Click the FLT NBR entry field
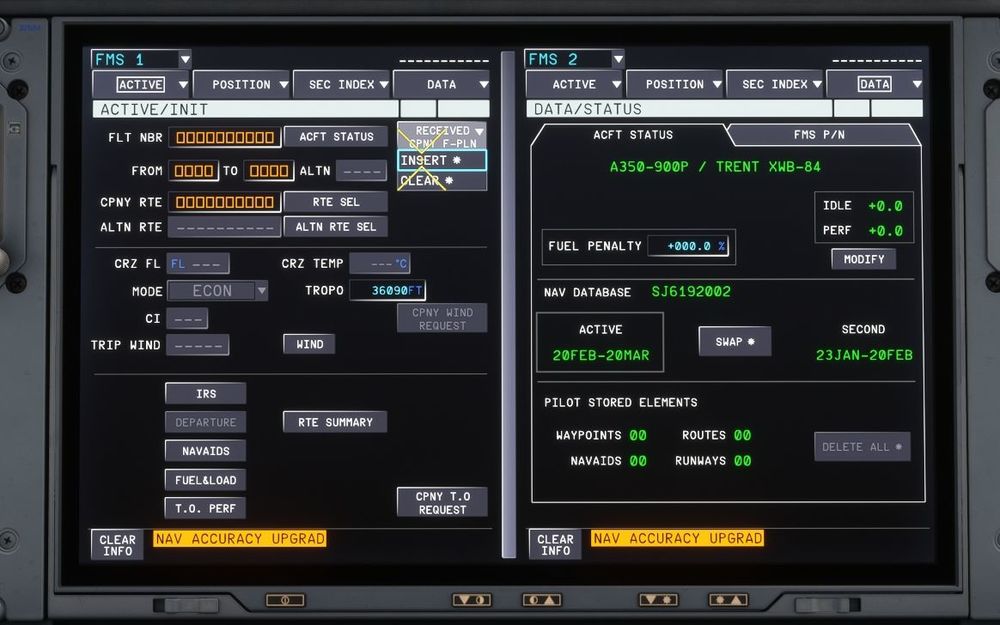1000x625 pixels. [x=224, y=137]
